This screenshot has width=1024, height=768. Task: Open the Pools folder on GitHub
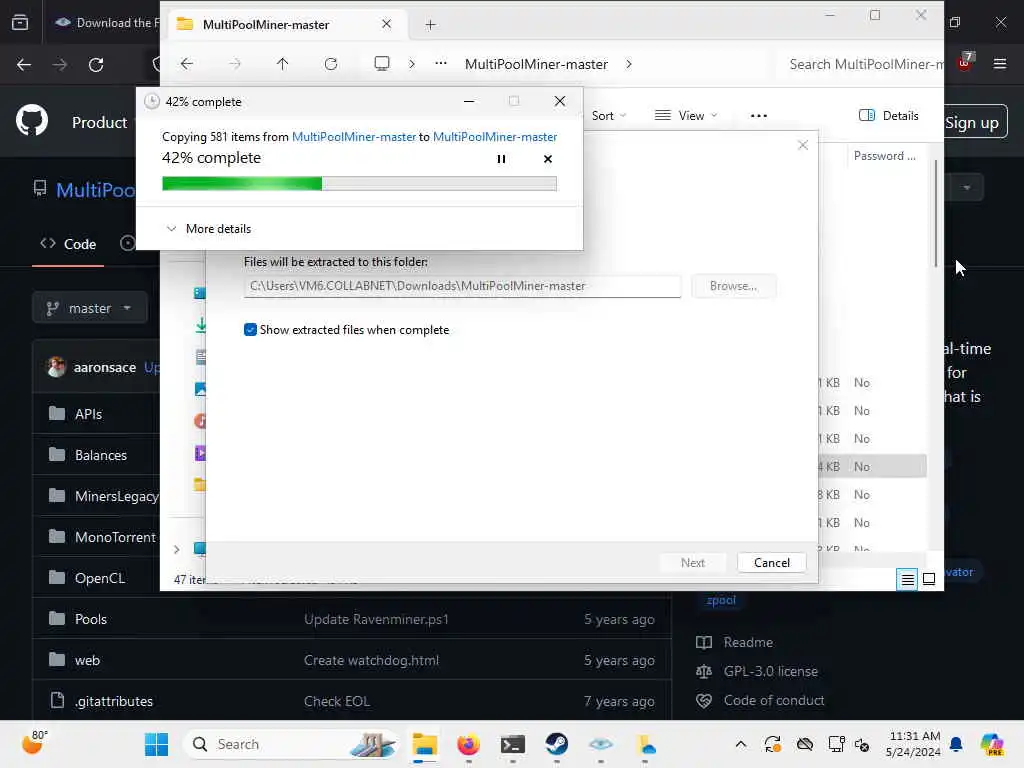91,619
